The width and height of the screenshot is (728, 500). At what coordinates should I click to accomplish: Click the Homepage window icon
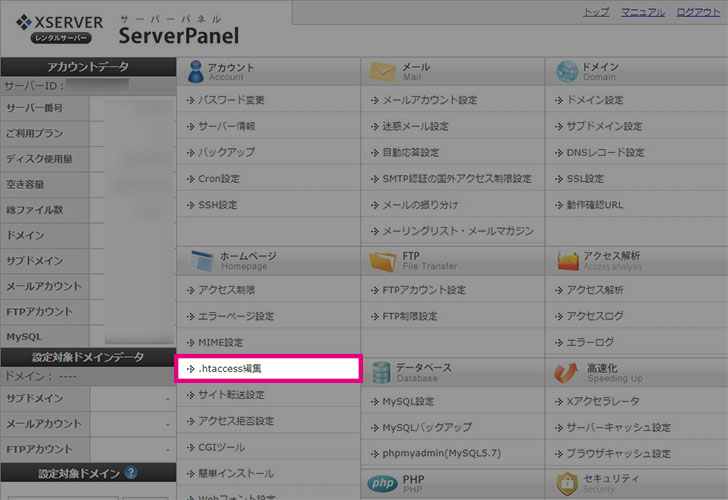[x=202, y=261]
